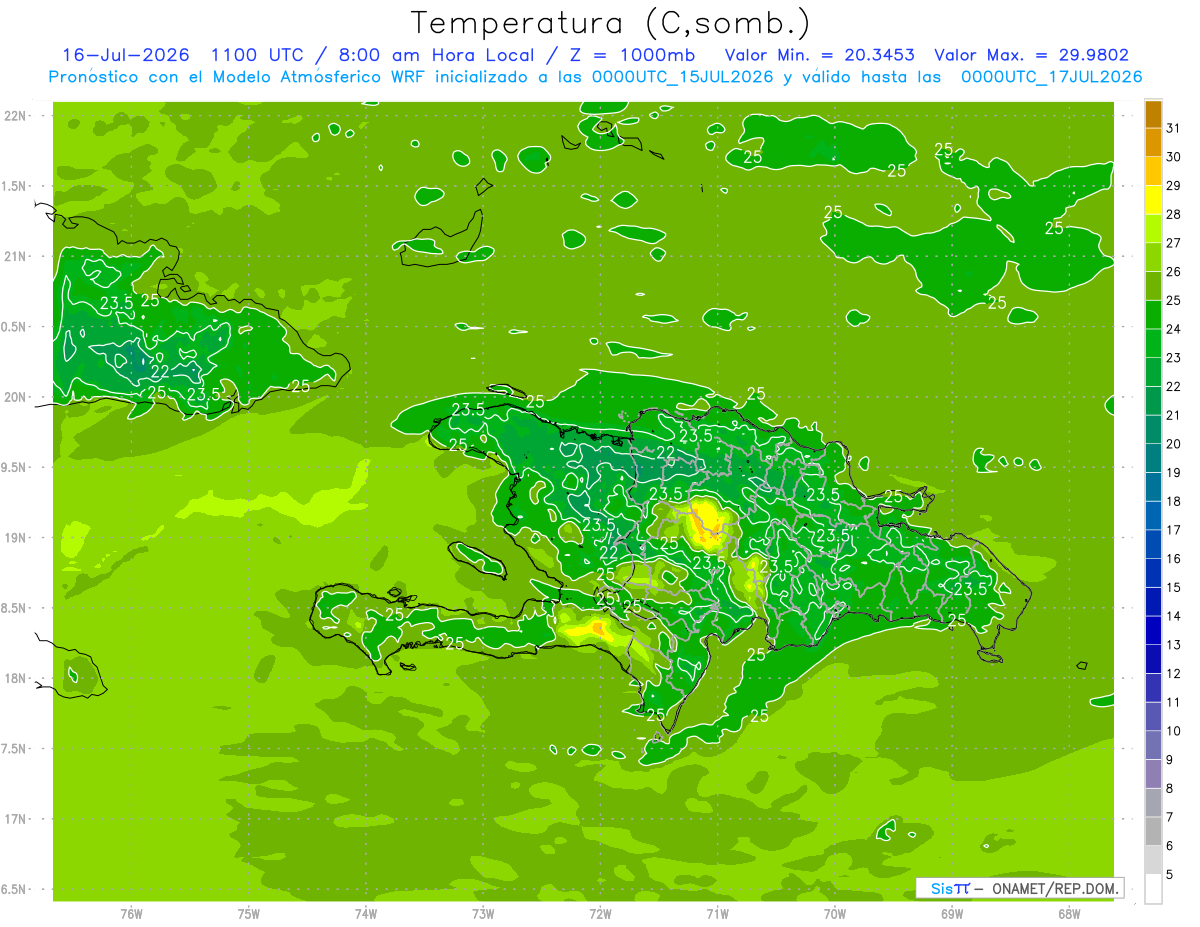Click the purple legend band between 9 and 10

1153,745
